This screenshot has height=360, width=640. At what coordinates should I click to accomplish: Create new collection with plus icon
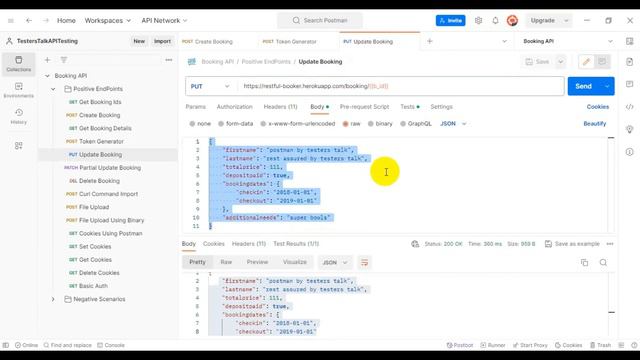click(47, 60)
